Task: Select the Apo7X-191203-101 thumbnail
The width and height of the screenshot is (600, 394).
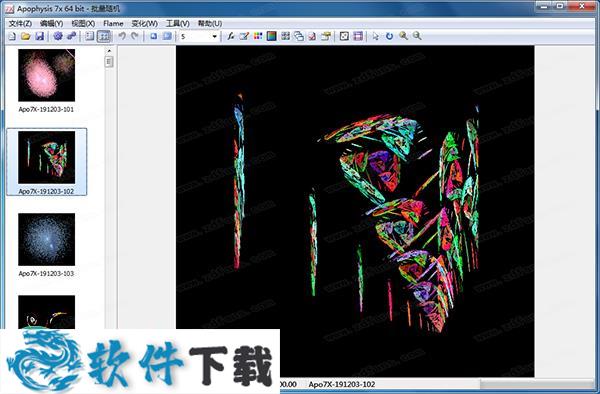Action: pos(46,80)
